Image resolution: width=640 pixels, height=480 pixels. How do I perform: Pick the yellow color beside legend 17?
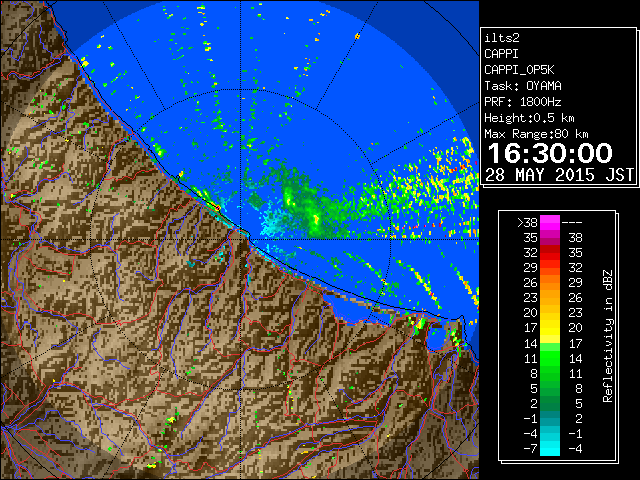[550, 328]
